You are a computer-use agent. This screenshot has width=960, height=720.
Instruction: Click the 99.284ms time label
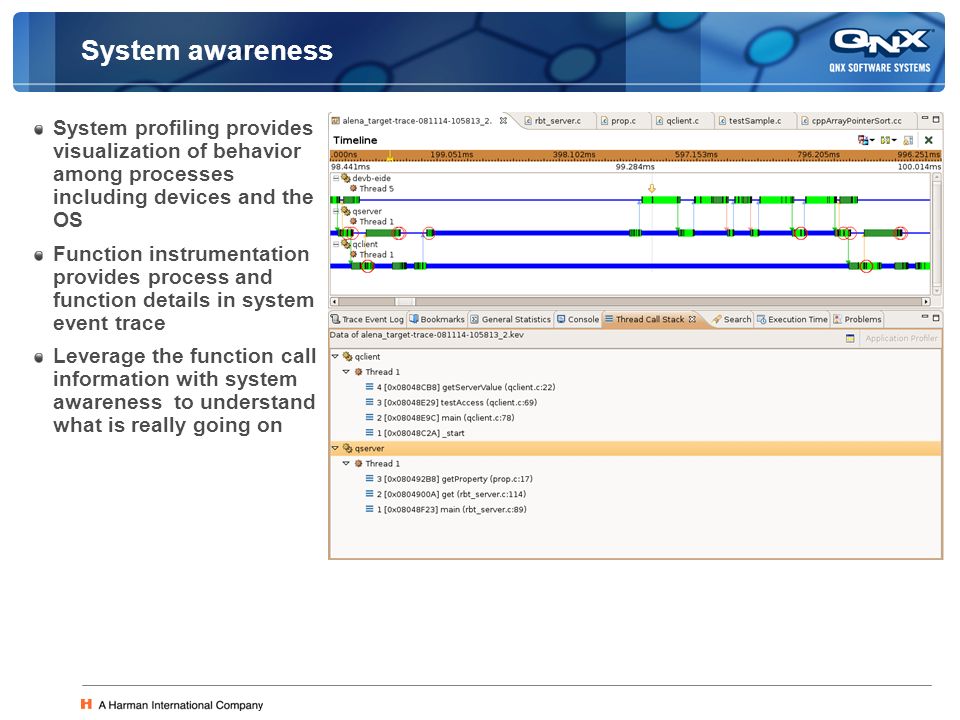(x=635, y=167)
